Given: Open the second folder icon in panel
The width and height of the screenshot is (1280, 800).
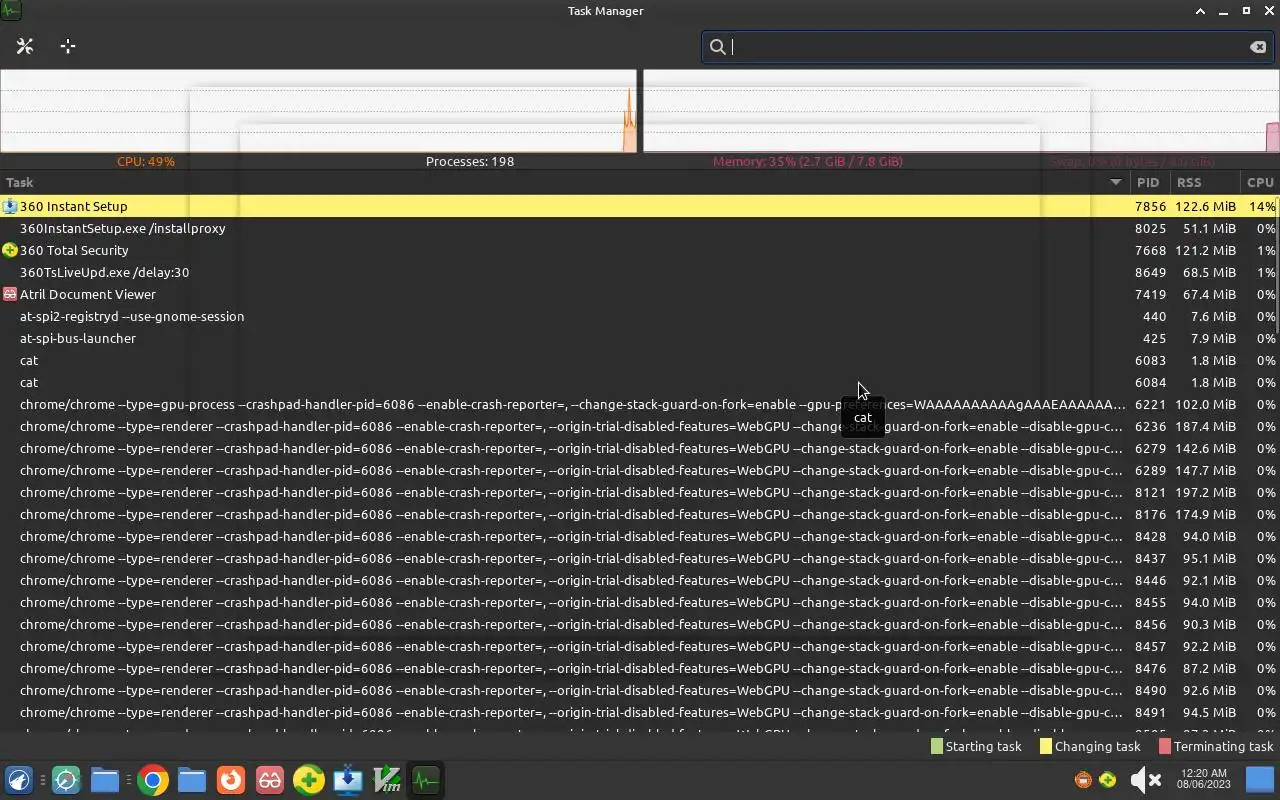Looking at the screenshot, I should coord(192,780).
